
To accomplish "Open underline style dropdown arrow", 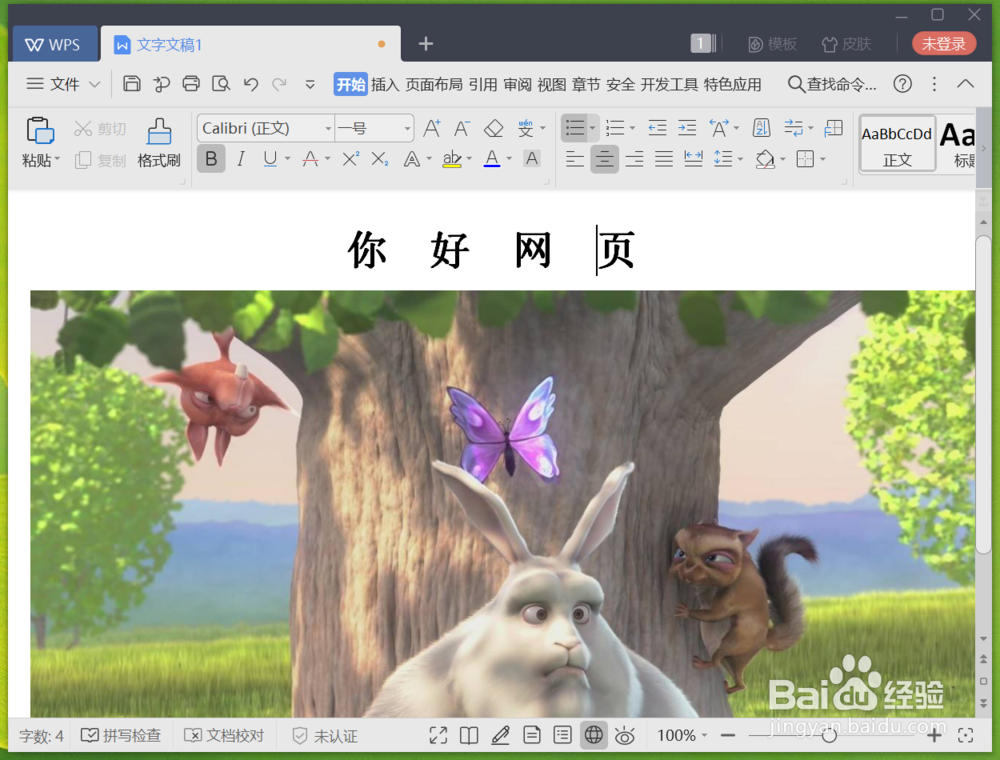I will click(x=288, y=159).
